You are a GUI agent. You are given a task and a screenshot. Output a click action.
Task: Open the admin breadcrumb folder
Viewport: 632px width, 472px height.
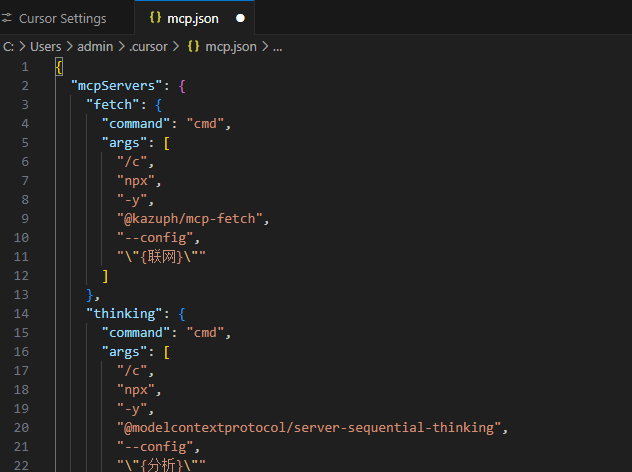click(95, 47)
